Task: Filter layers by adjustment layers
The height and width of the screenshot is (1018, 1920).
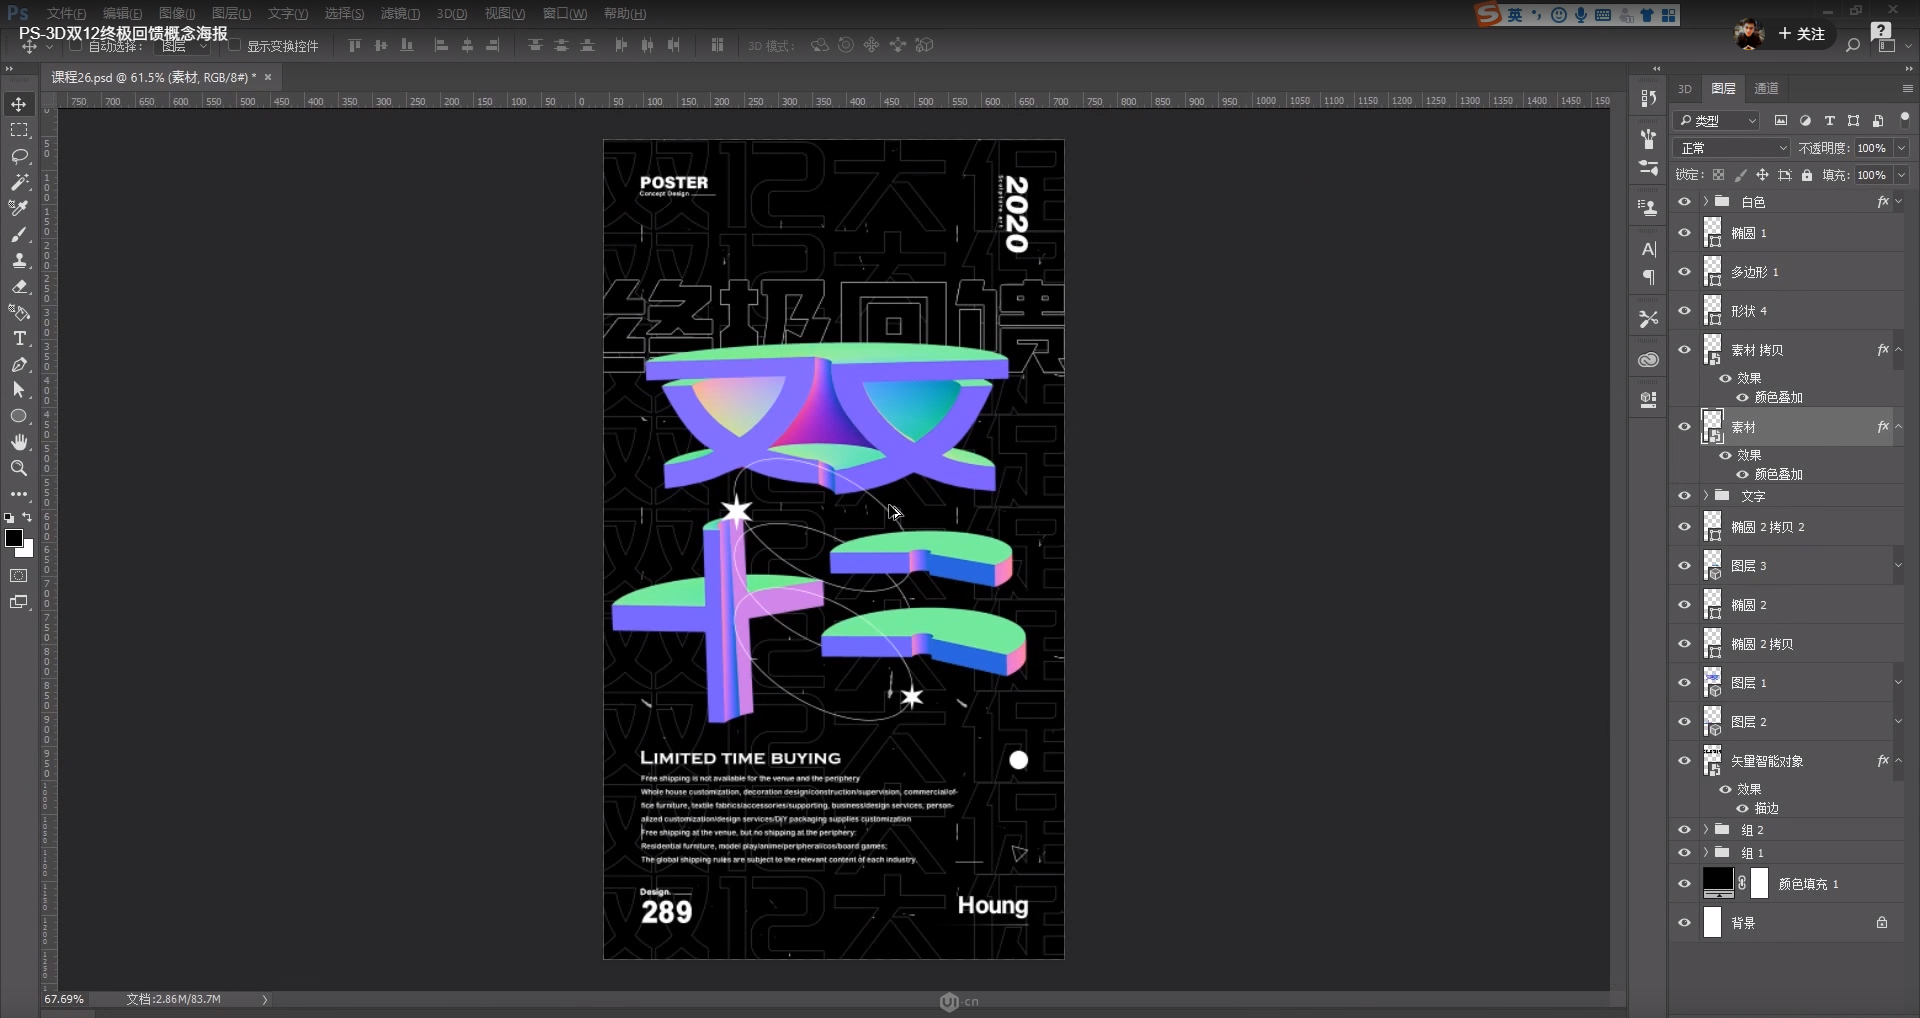Action: click(x=1805, y=120)
